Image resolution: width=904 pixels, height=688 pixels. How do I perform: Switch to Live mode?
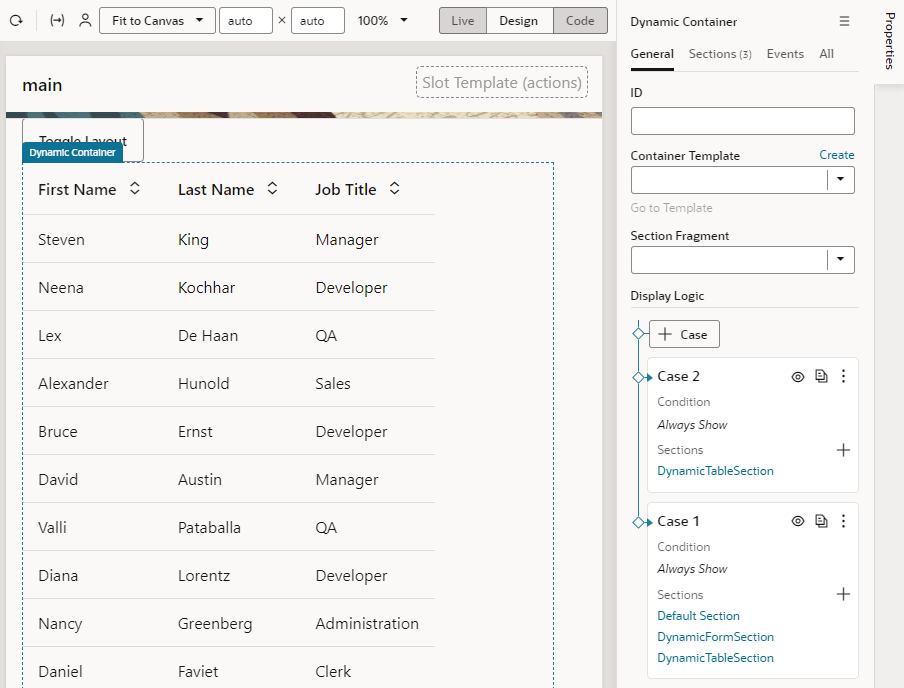462,21
